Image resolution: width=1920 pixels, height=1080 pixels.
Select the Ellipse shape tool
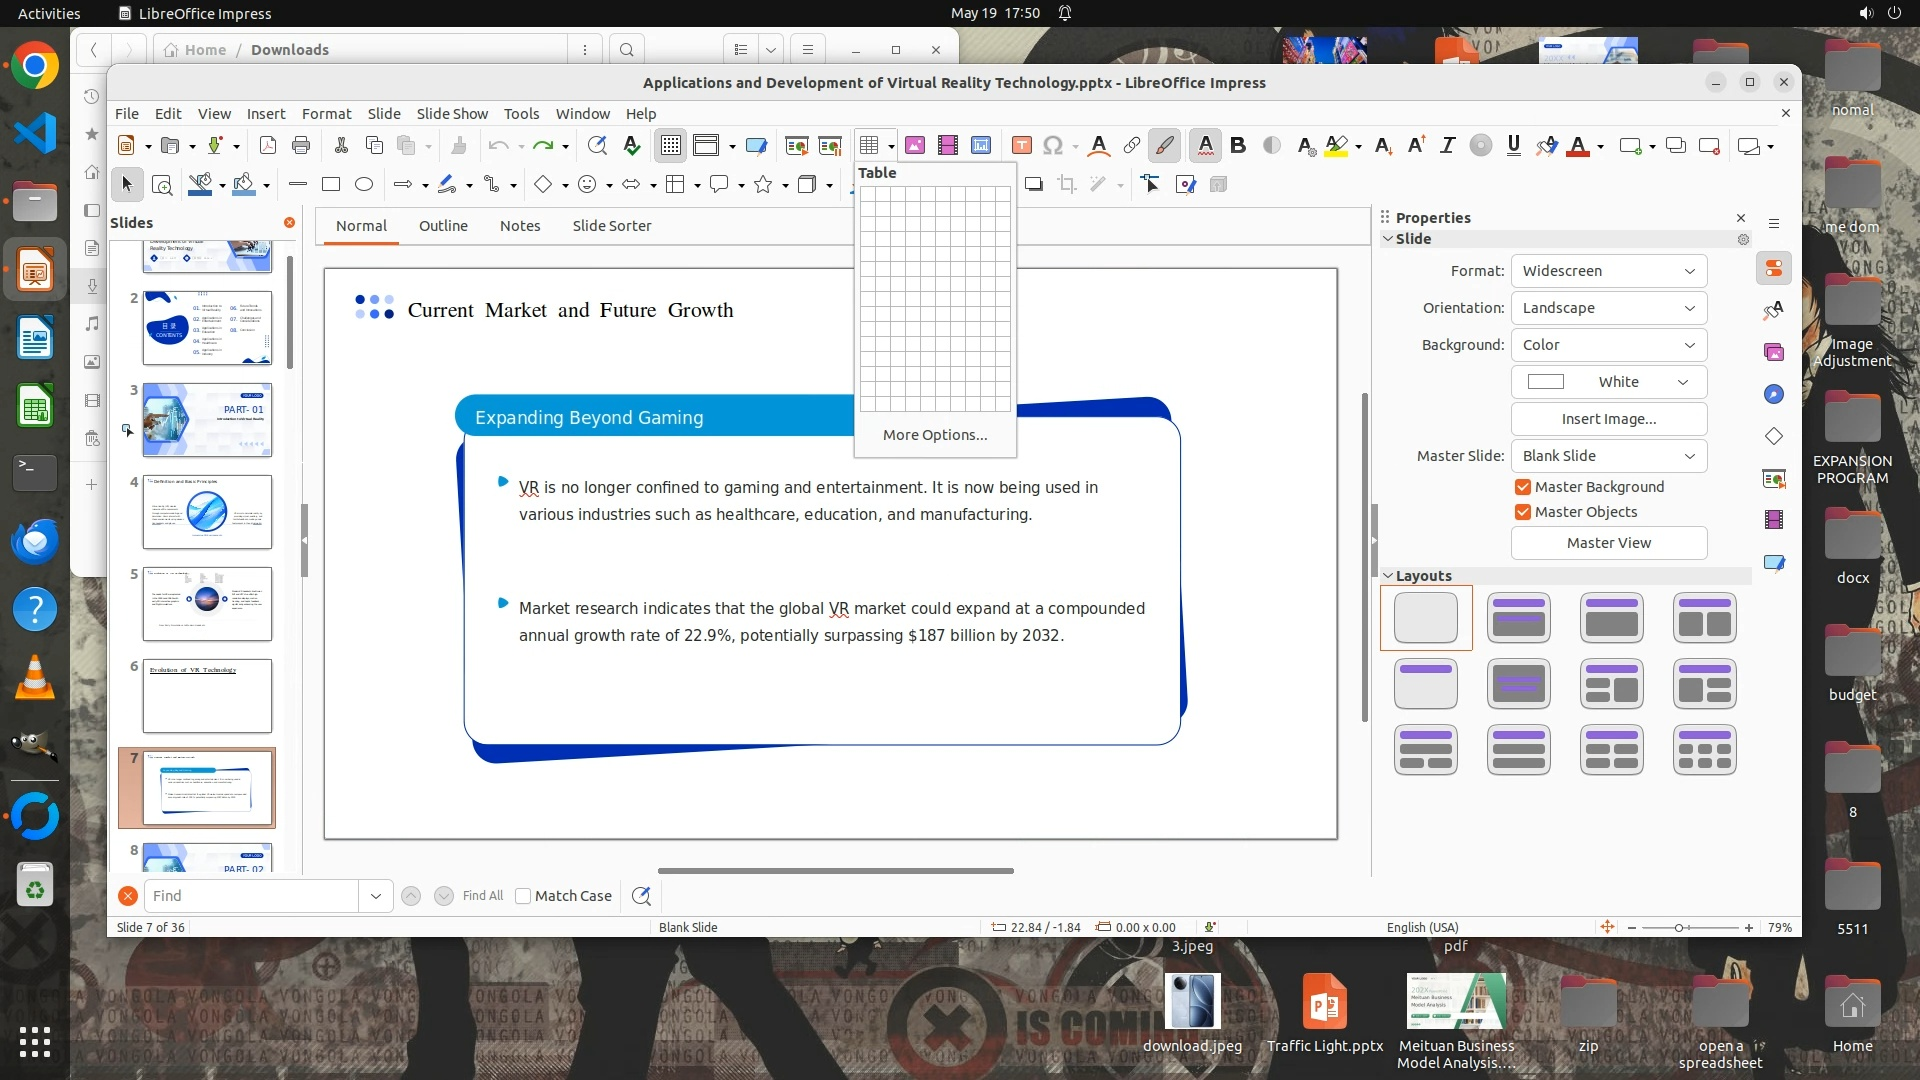pyautogui.click(x=364, y=184)
